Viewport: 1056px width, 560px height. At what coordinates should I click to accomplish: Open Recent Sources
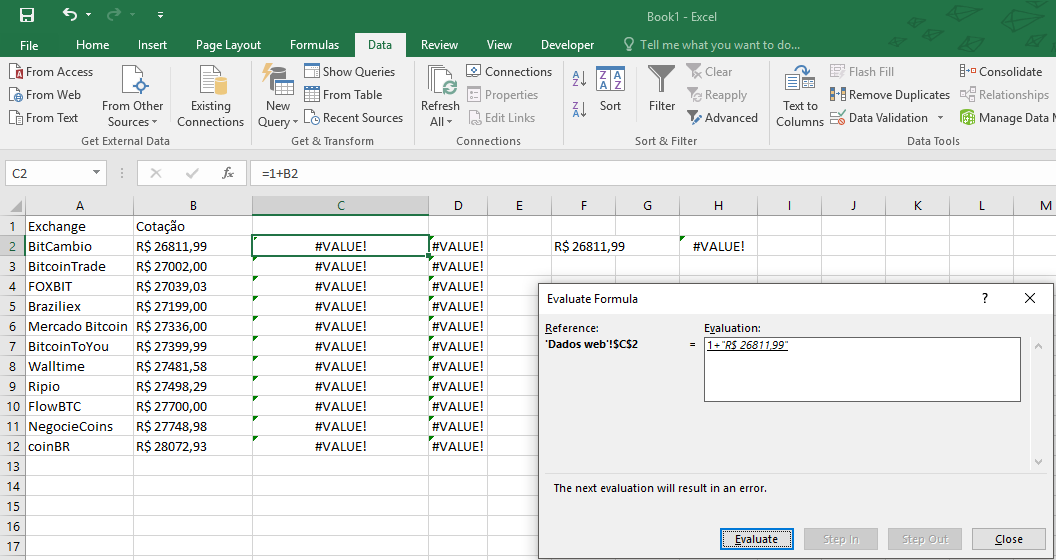[354, 118]
